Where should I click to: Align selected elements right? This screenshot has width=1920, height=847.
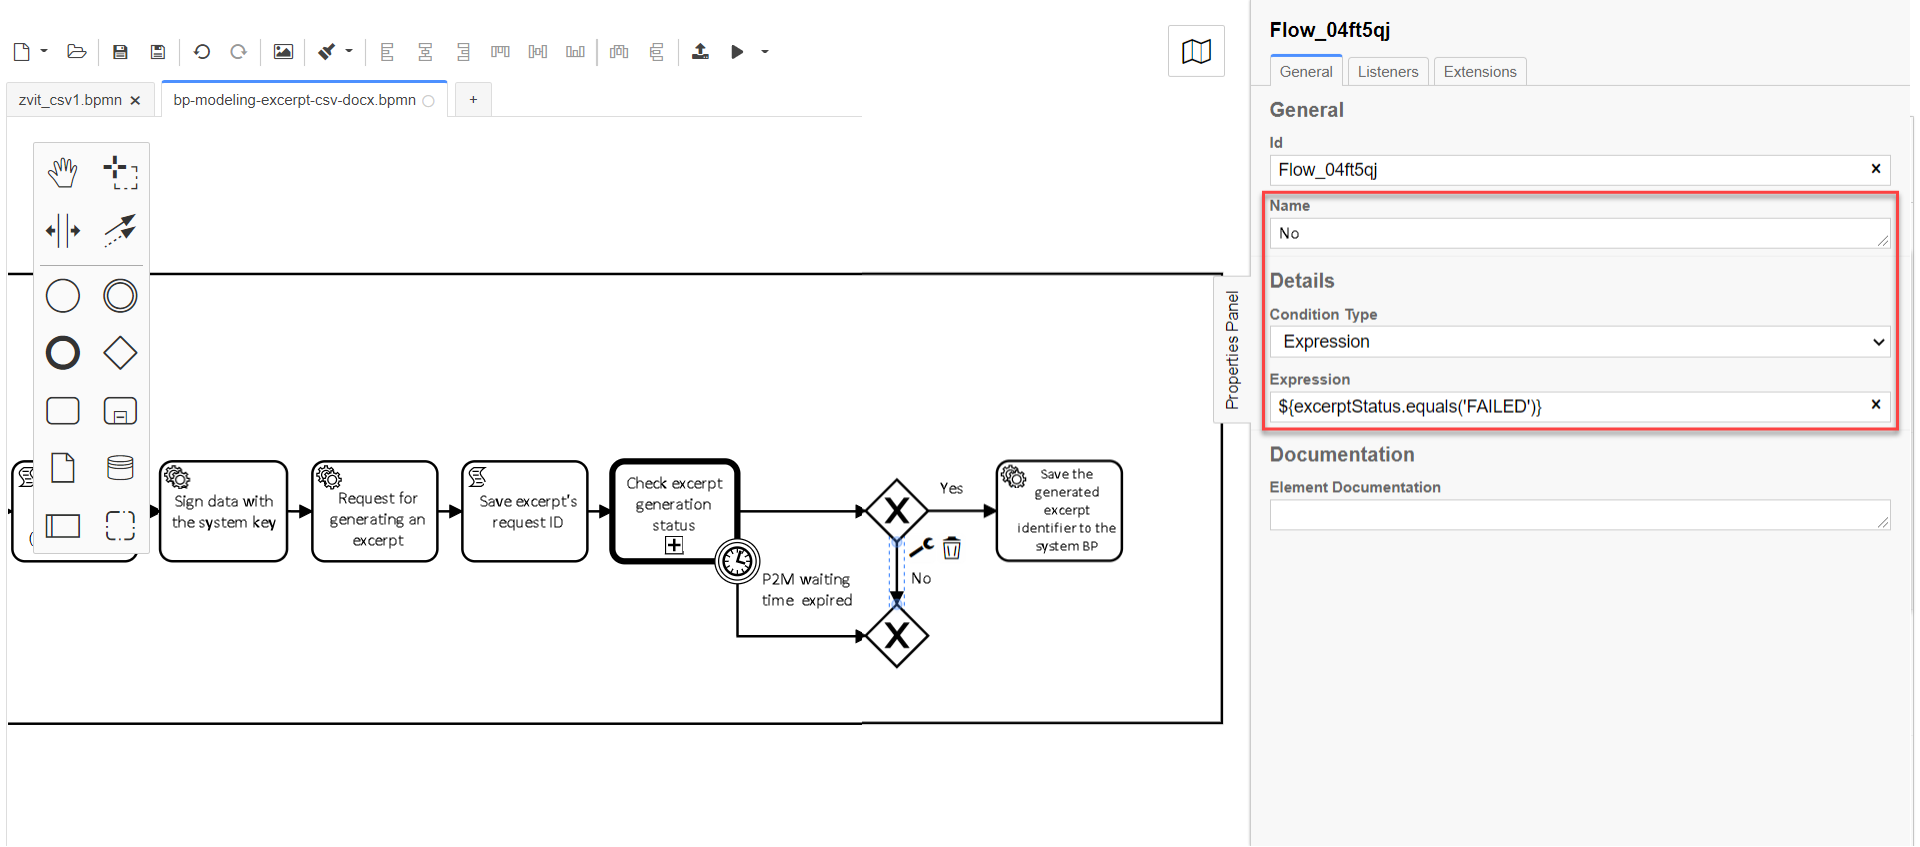(463, 52)
